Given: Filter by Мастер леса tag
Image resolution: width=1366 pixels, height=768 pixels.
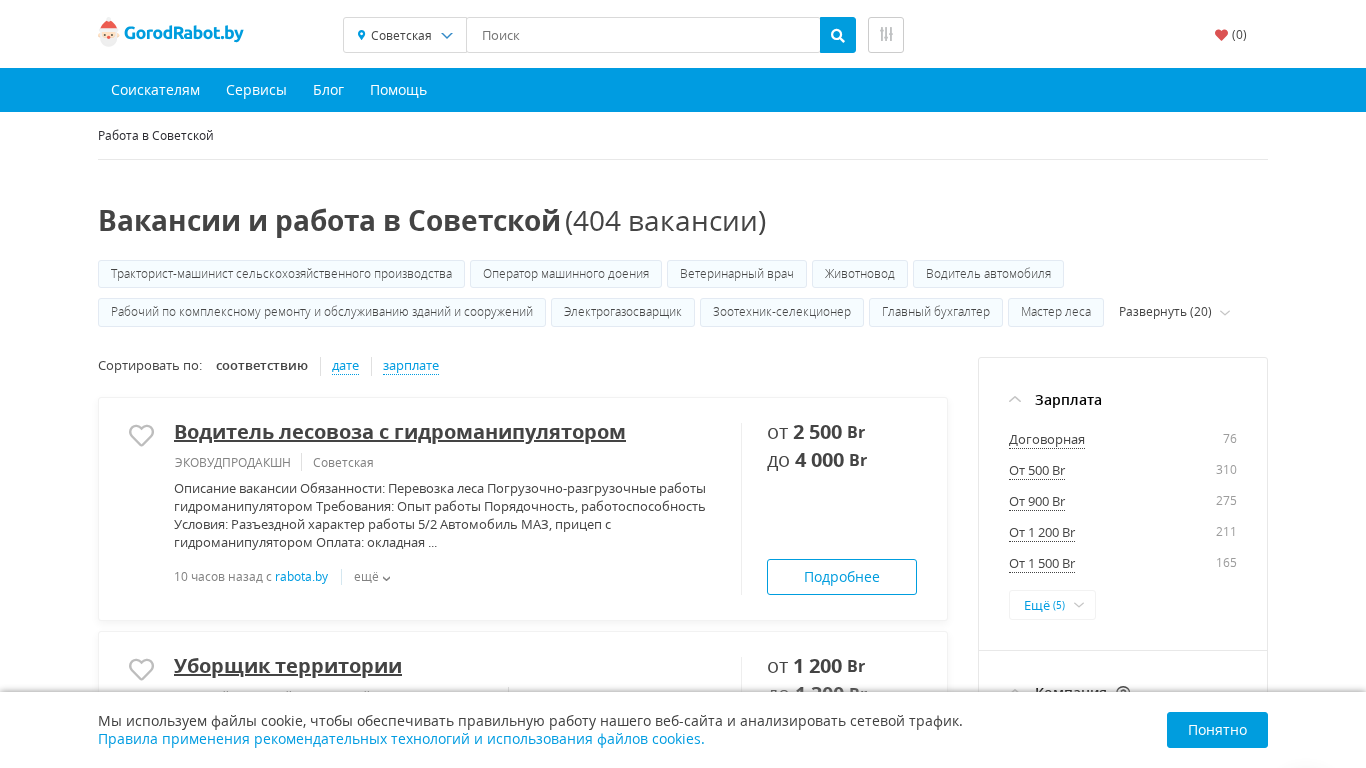Looking at the screenshot, I should click(1056, 312).
